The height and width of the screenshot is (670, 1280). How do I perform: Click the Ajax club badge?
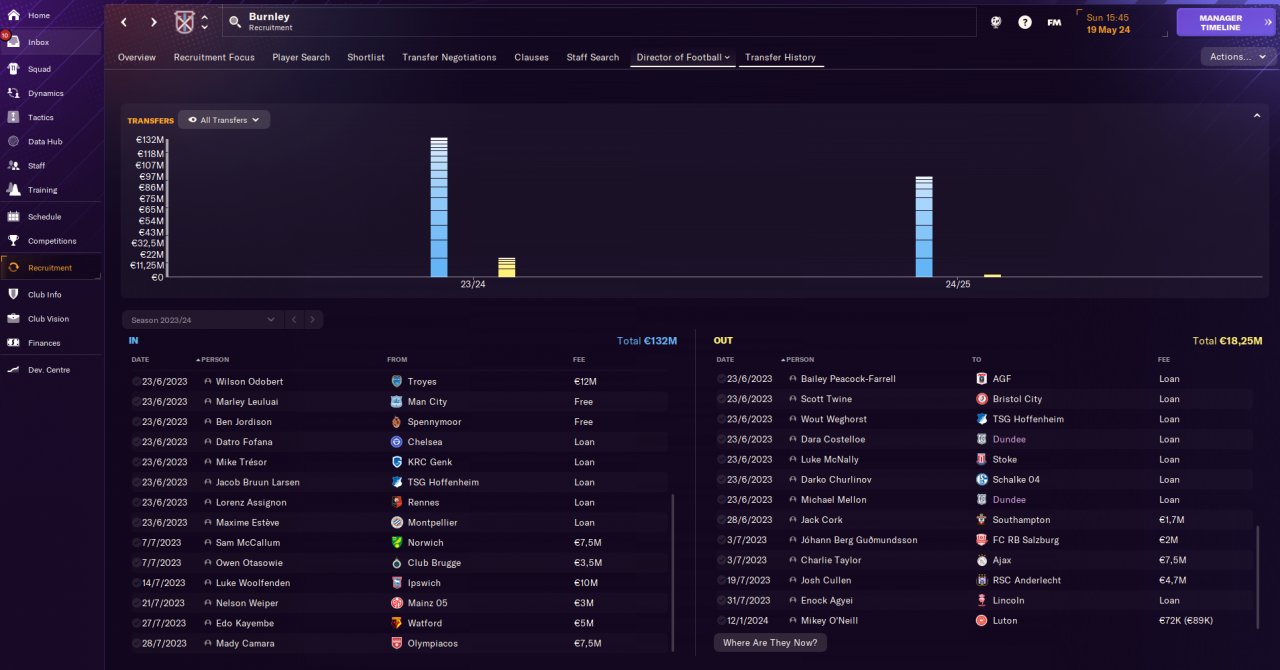(981, 560)
